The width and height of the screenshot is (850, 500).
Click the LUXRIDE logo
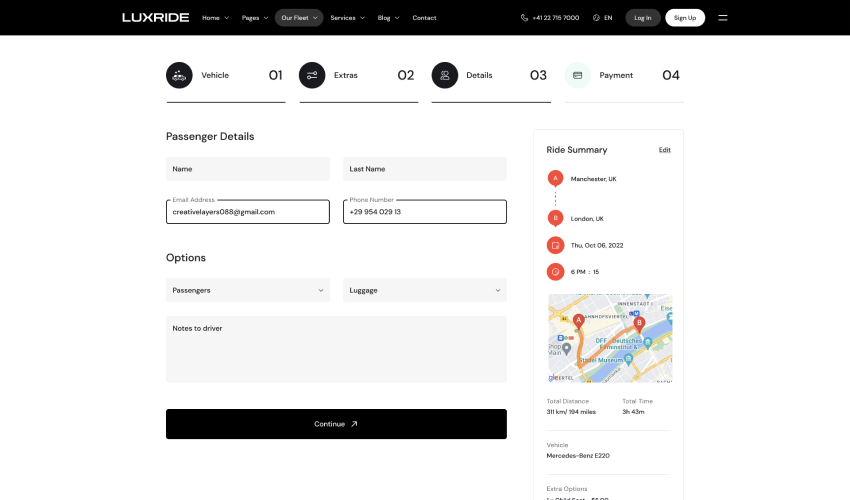pos(154,17)
